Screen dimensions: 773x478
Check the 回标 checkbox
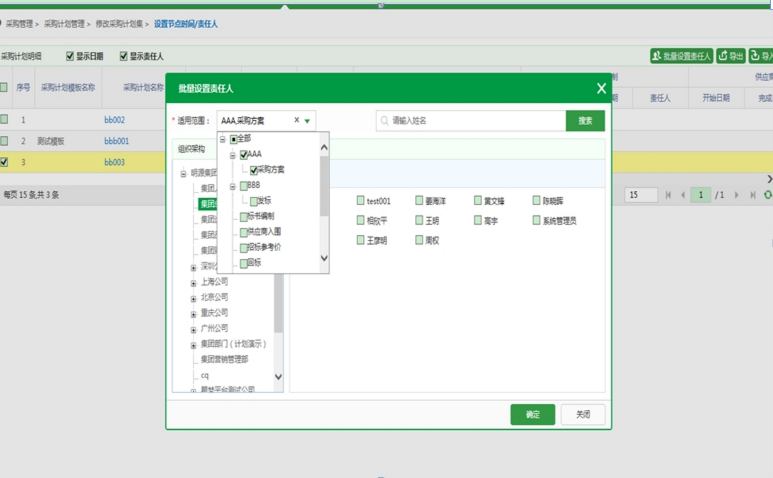244,264
